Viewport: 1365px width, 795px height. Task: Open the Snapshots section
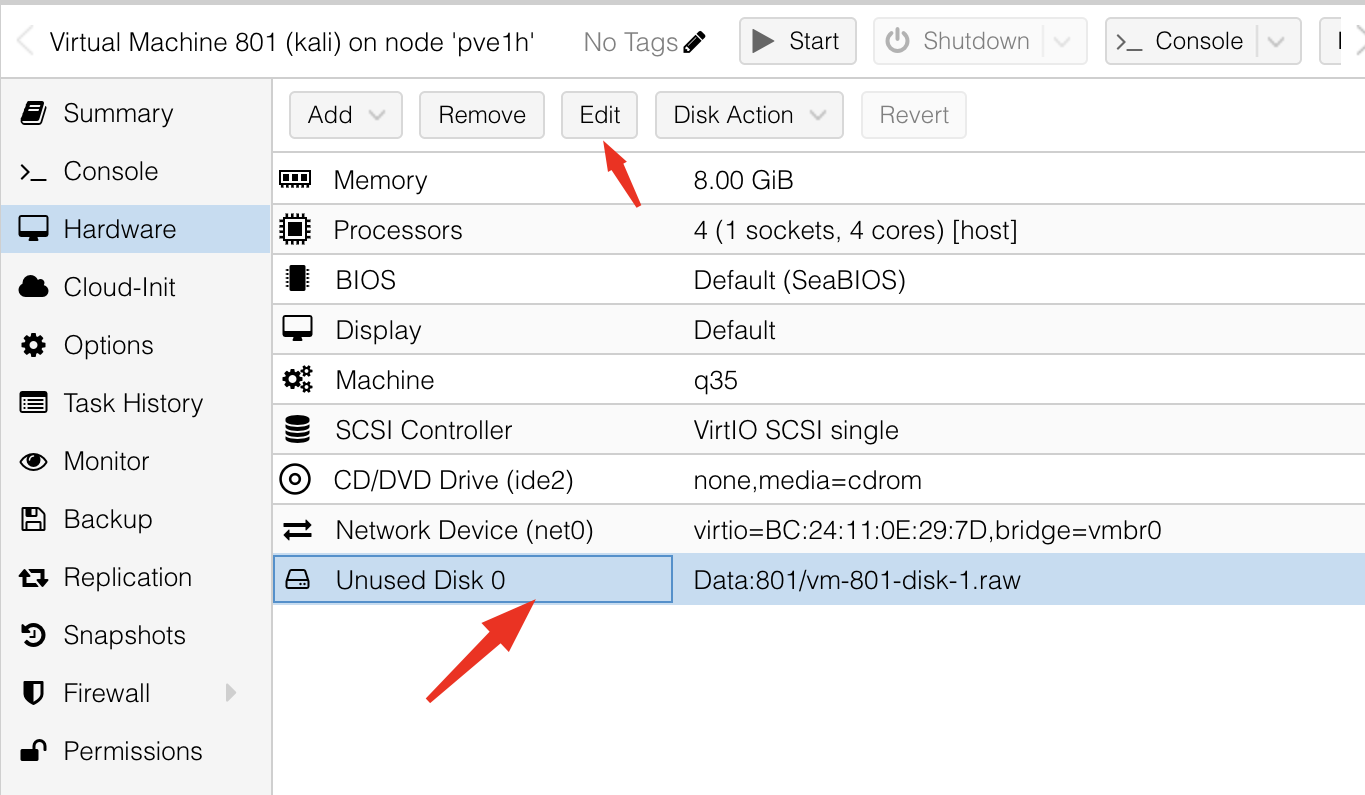click(124, 635)
